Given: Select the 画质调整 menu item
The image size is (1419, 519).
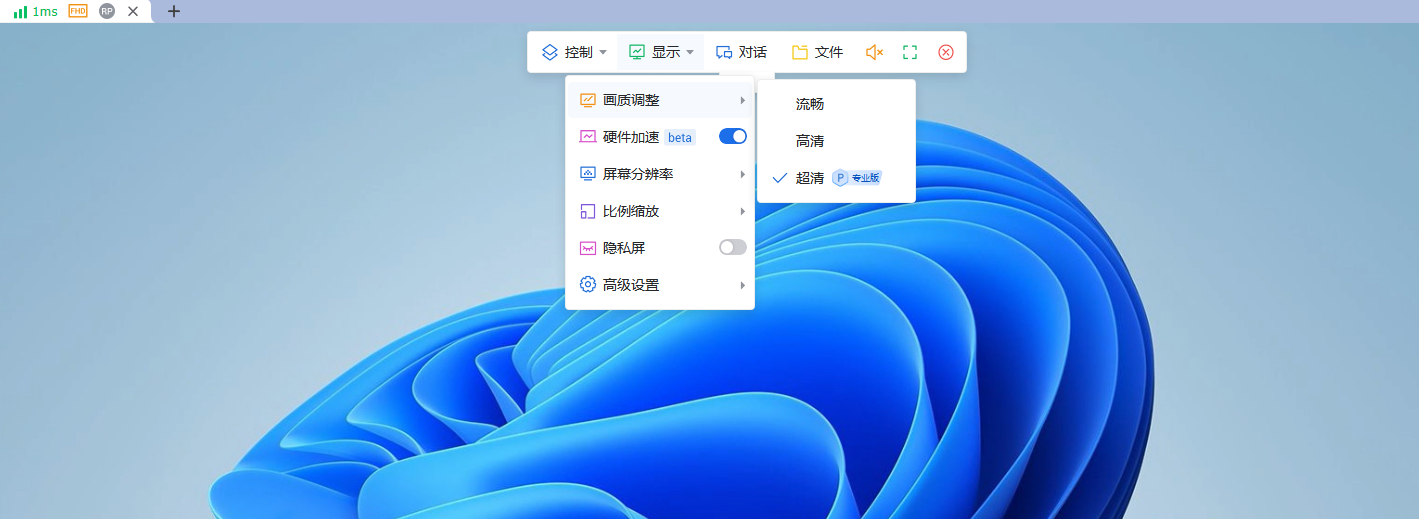Looking at the screenshot, I should [x=660, y=100].
